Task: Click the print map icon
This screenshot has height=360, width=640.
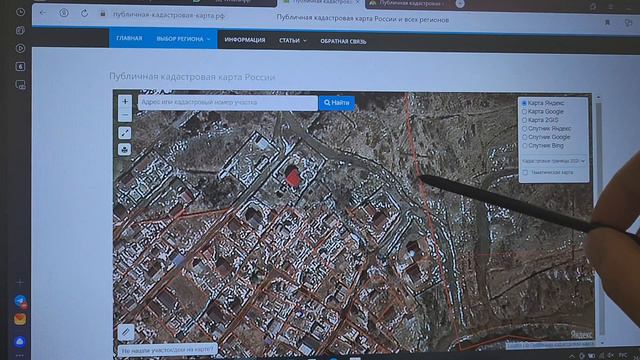Action: tap(125, 149)
